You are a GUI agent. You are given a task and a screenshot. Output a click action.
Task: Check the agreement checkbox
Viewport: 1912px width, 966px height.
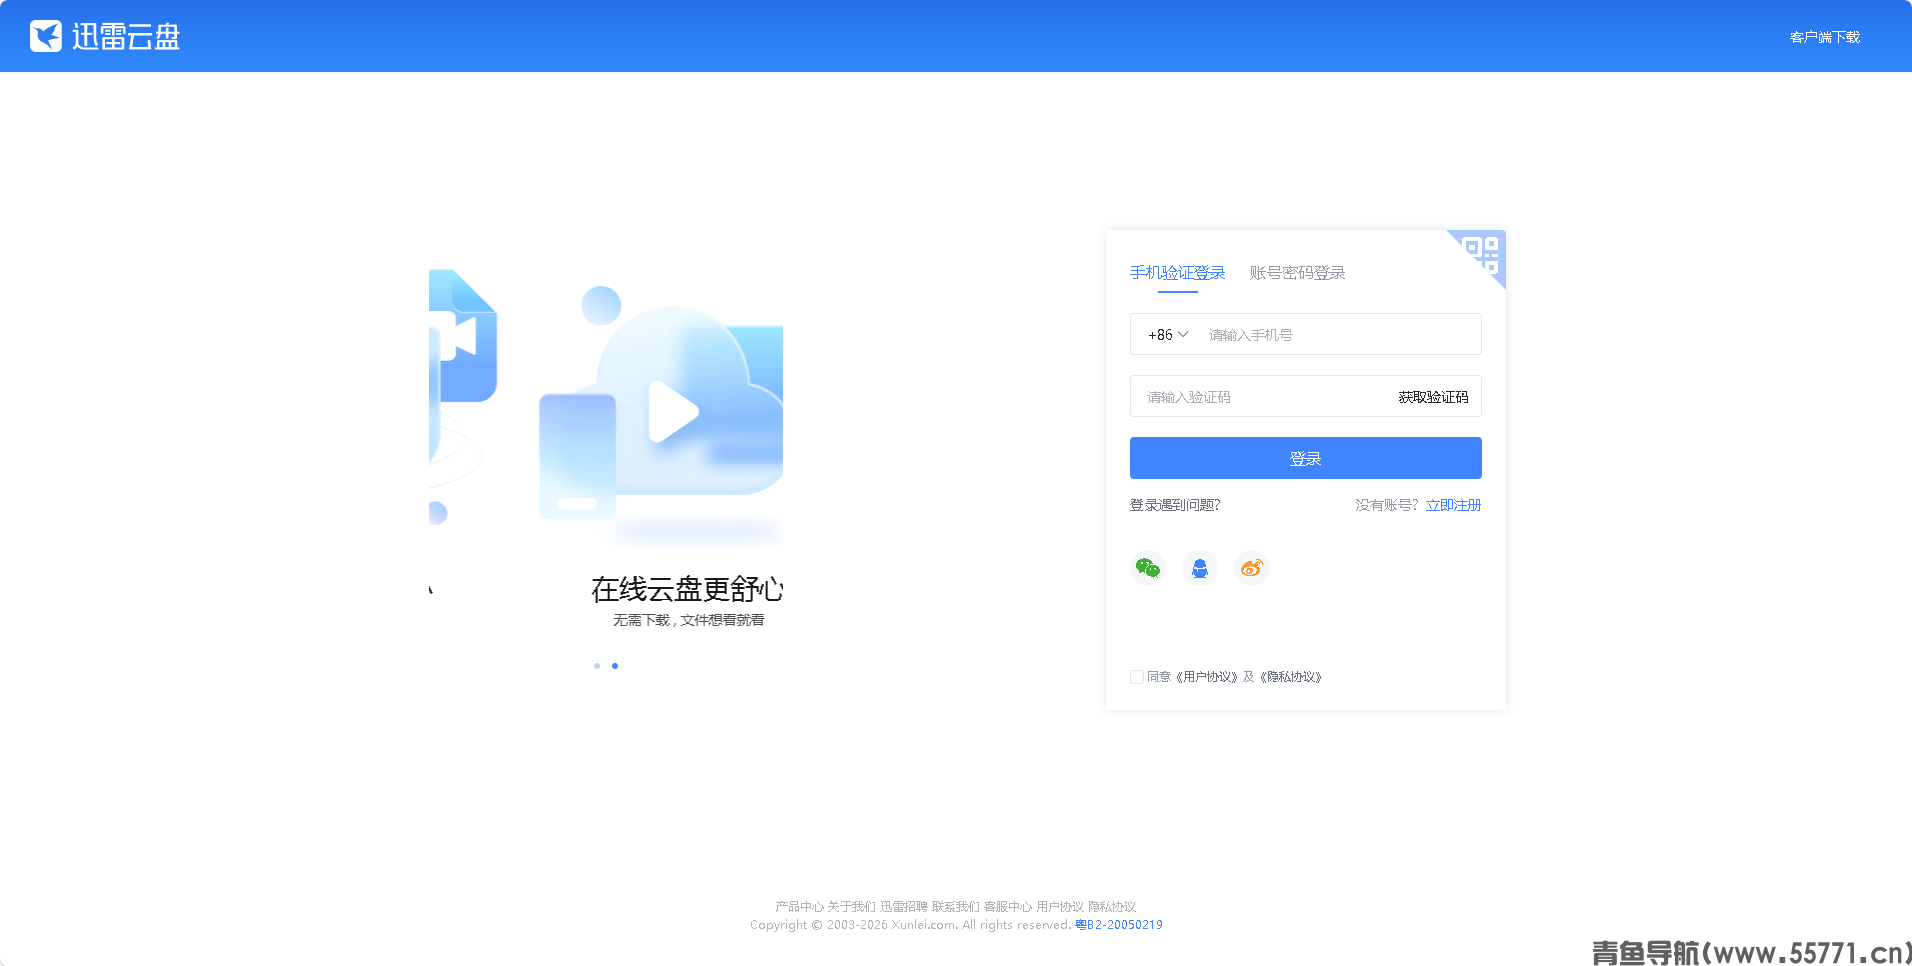[x=1137, y=677]
